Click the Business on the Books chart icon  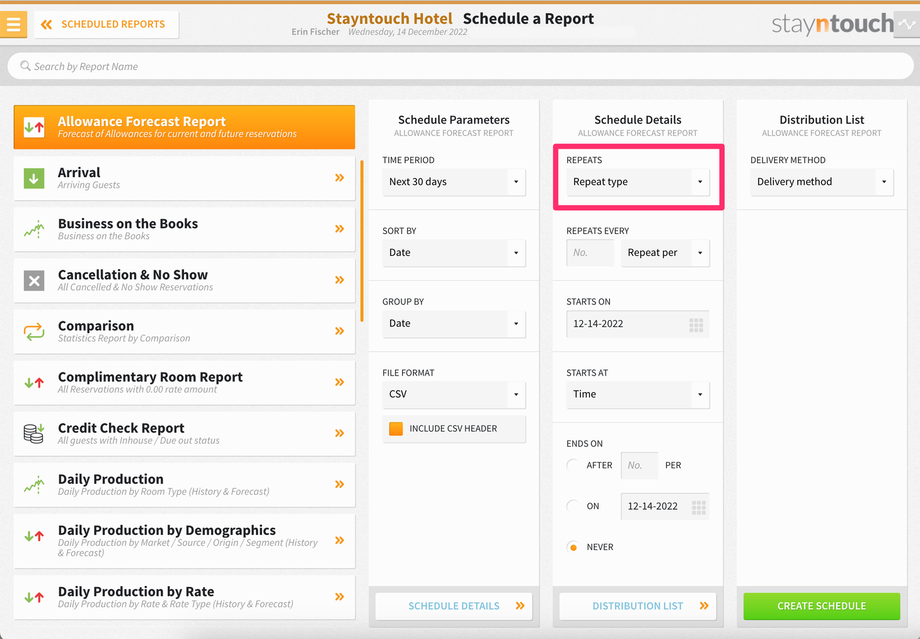(x=34, y=229)
